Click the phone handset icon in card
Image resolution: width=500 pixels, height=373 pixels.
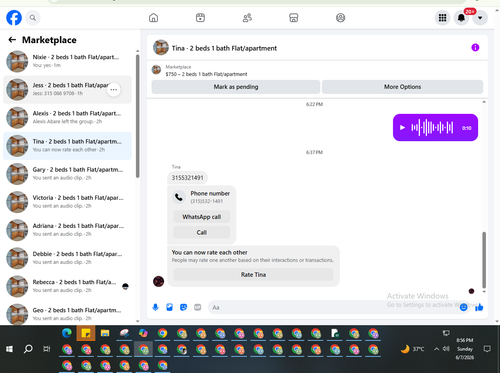179,197
